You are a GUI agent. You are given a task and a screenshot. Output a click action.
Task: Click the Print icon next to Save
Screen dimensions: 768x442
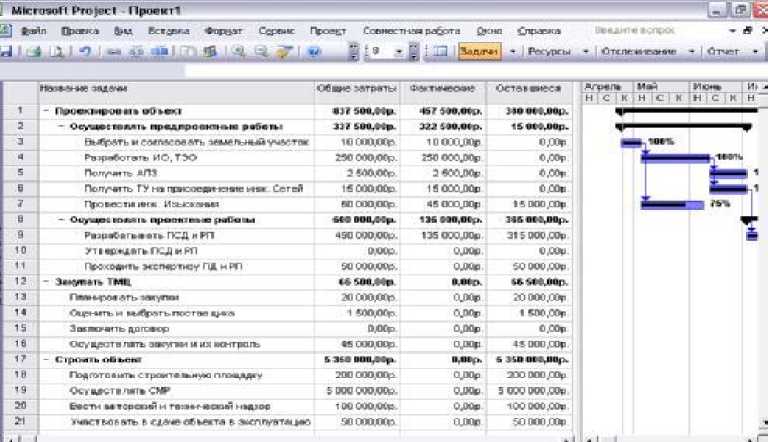tap(33, 51)
